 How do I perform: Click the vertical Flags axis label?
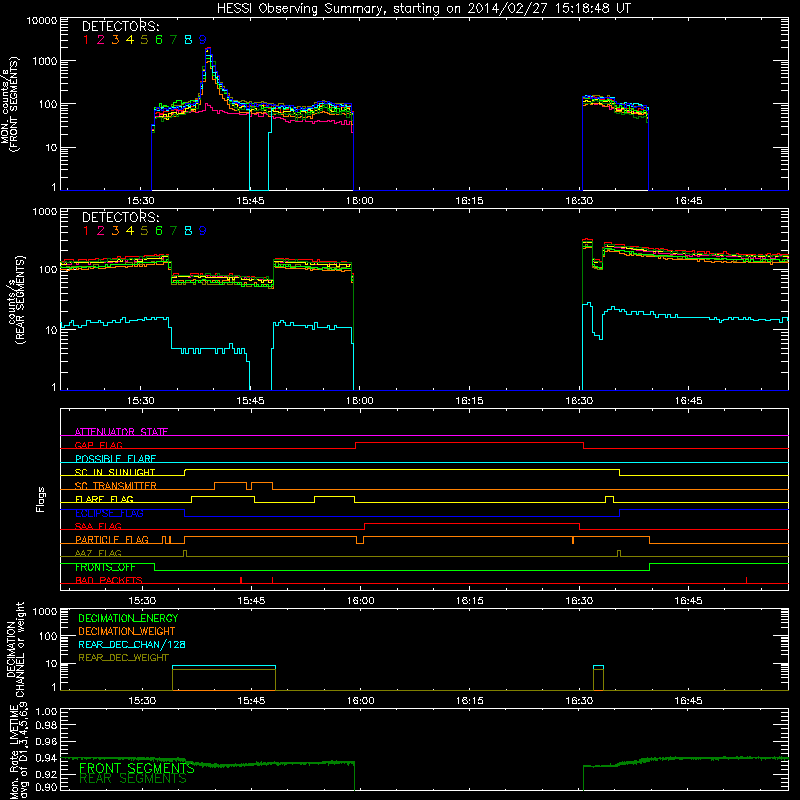click(41, 499)
